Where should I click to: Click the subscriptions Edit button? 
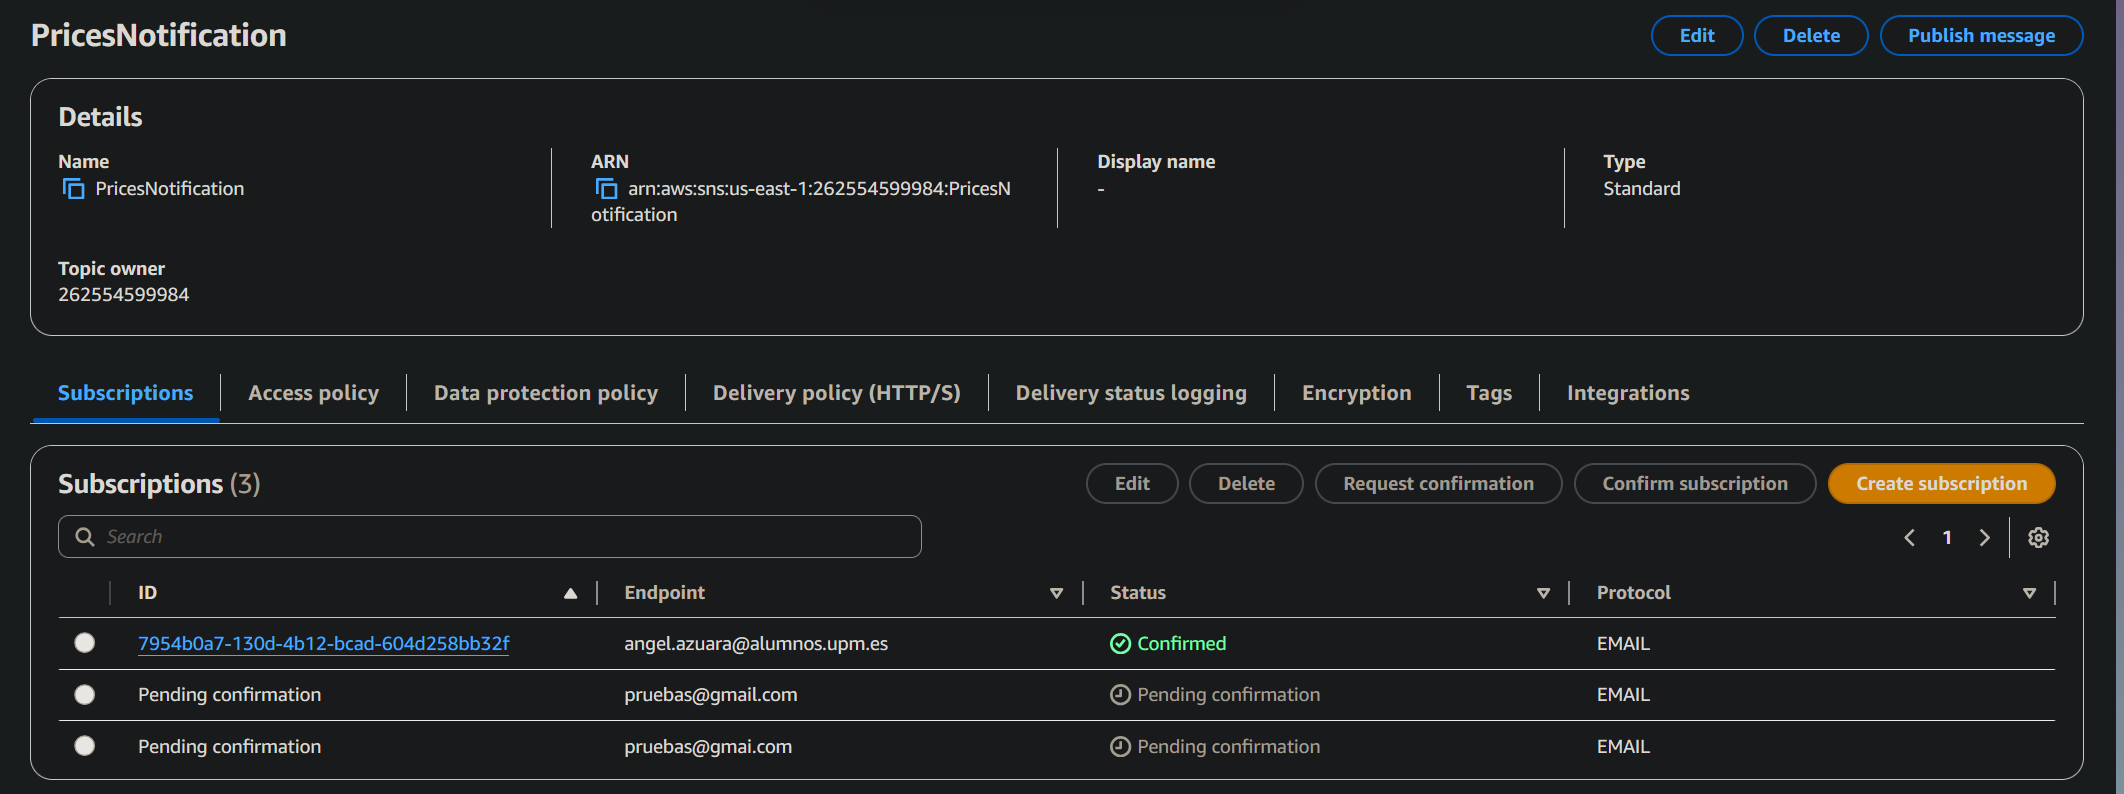pos(1132,484)
